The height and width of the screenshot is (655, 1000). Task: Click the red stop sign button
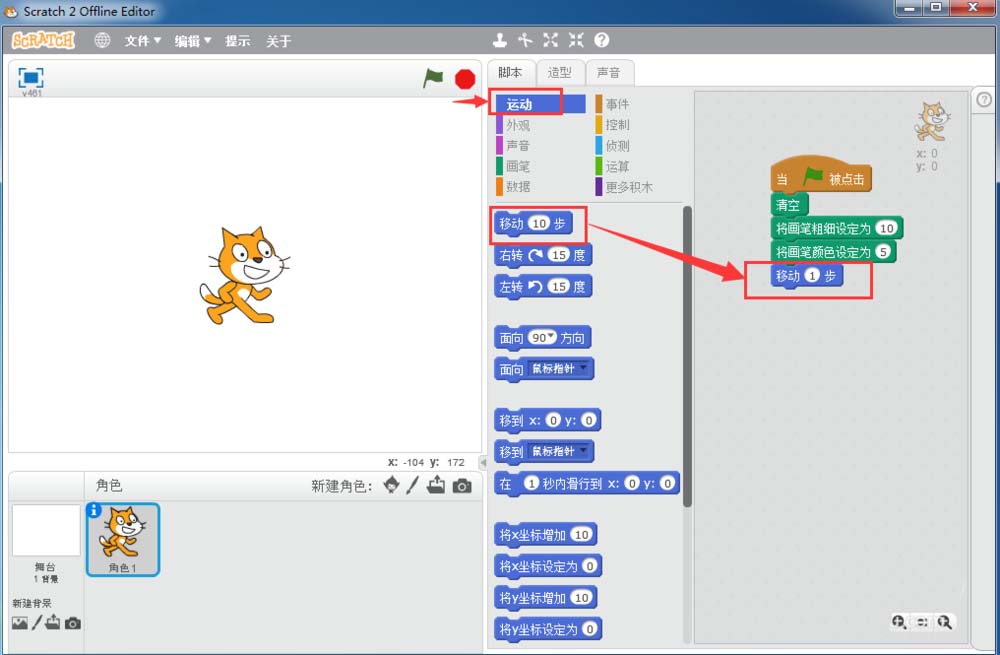465,79
